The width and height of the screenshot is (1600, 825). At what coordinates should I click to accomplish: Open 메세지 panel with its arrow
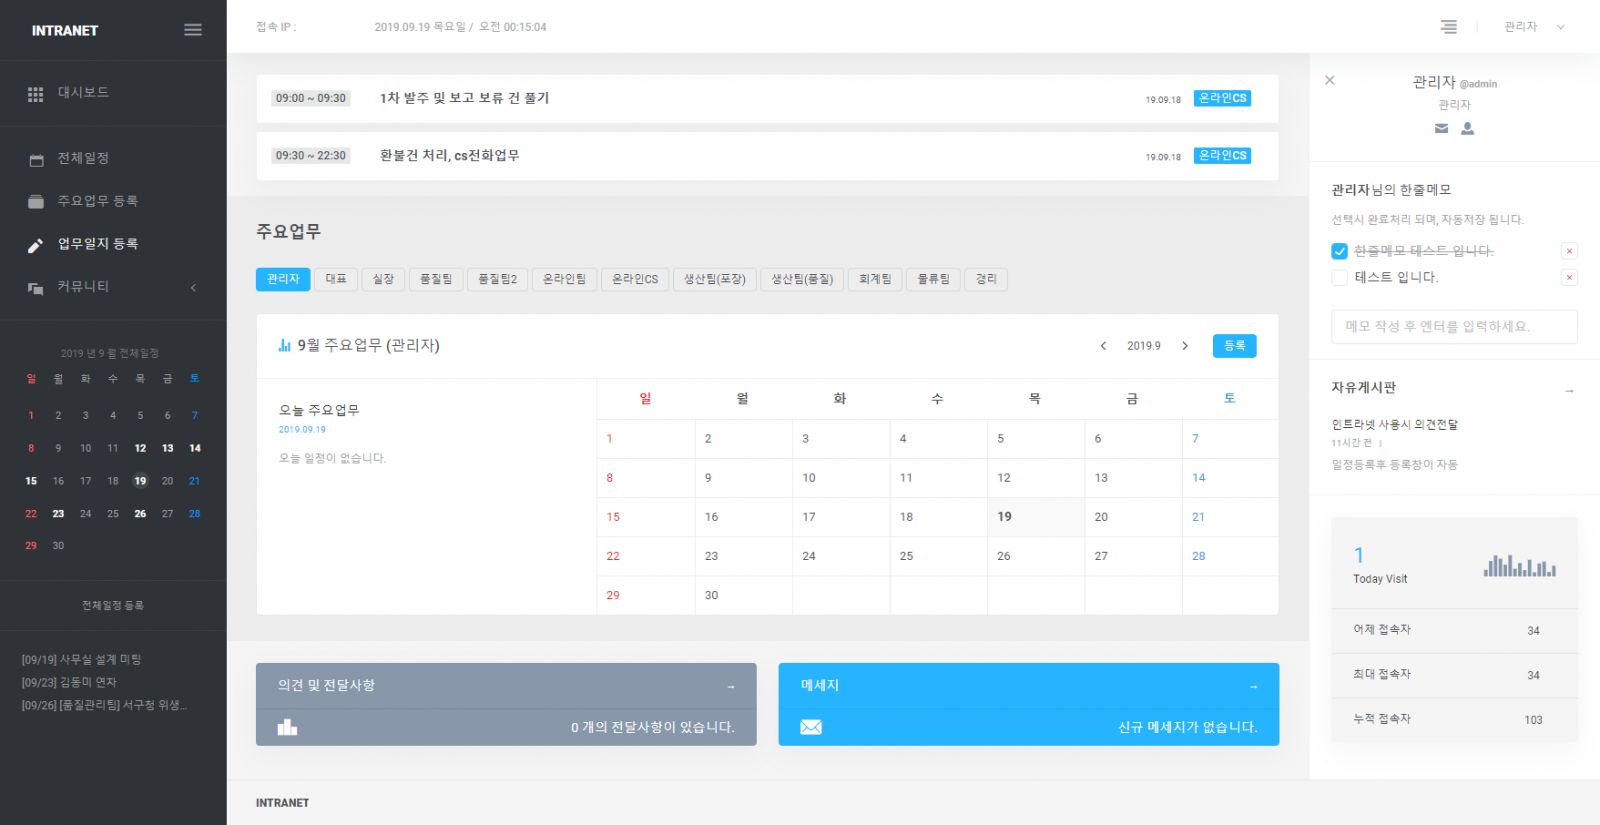(1253, 686)
